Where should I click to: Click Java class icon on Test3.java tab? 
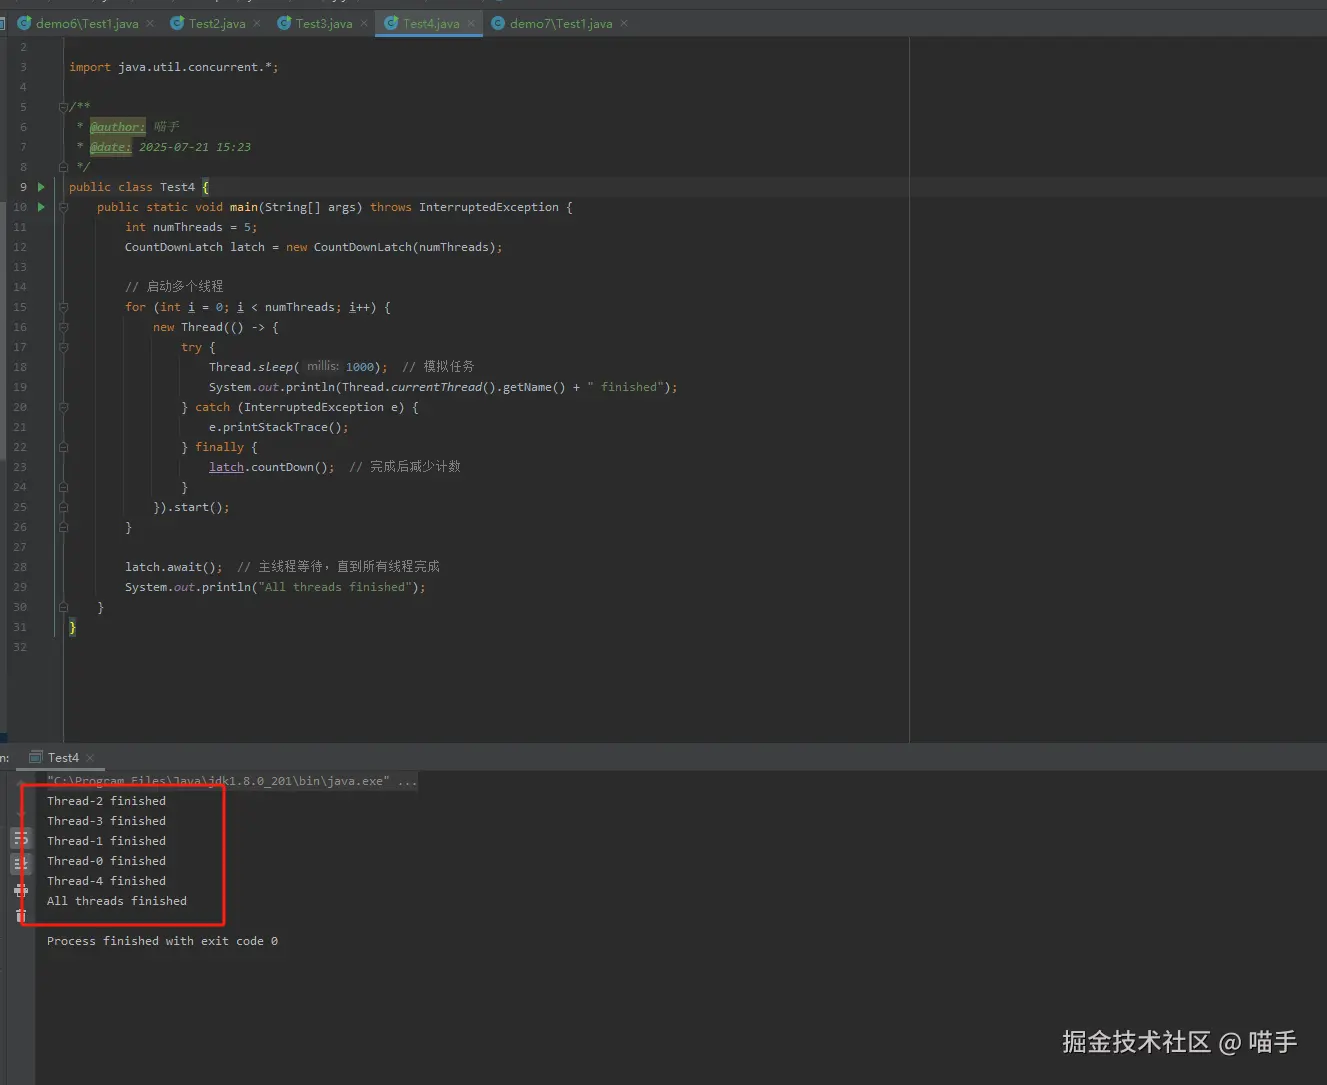coord(284,23)
